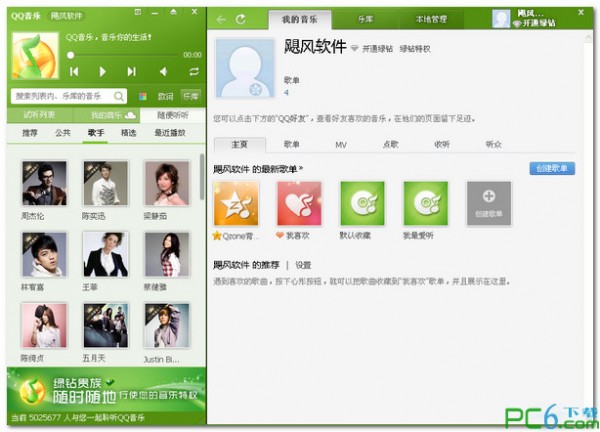Viewport: 600px width, 432px height.
Task: Click the 绿钻贵族 promotional banner
Action: (x=106, y=390)
